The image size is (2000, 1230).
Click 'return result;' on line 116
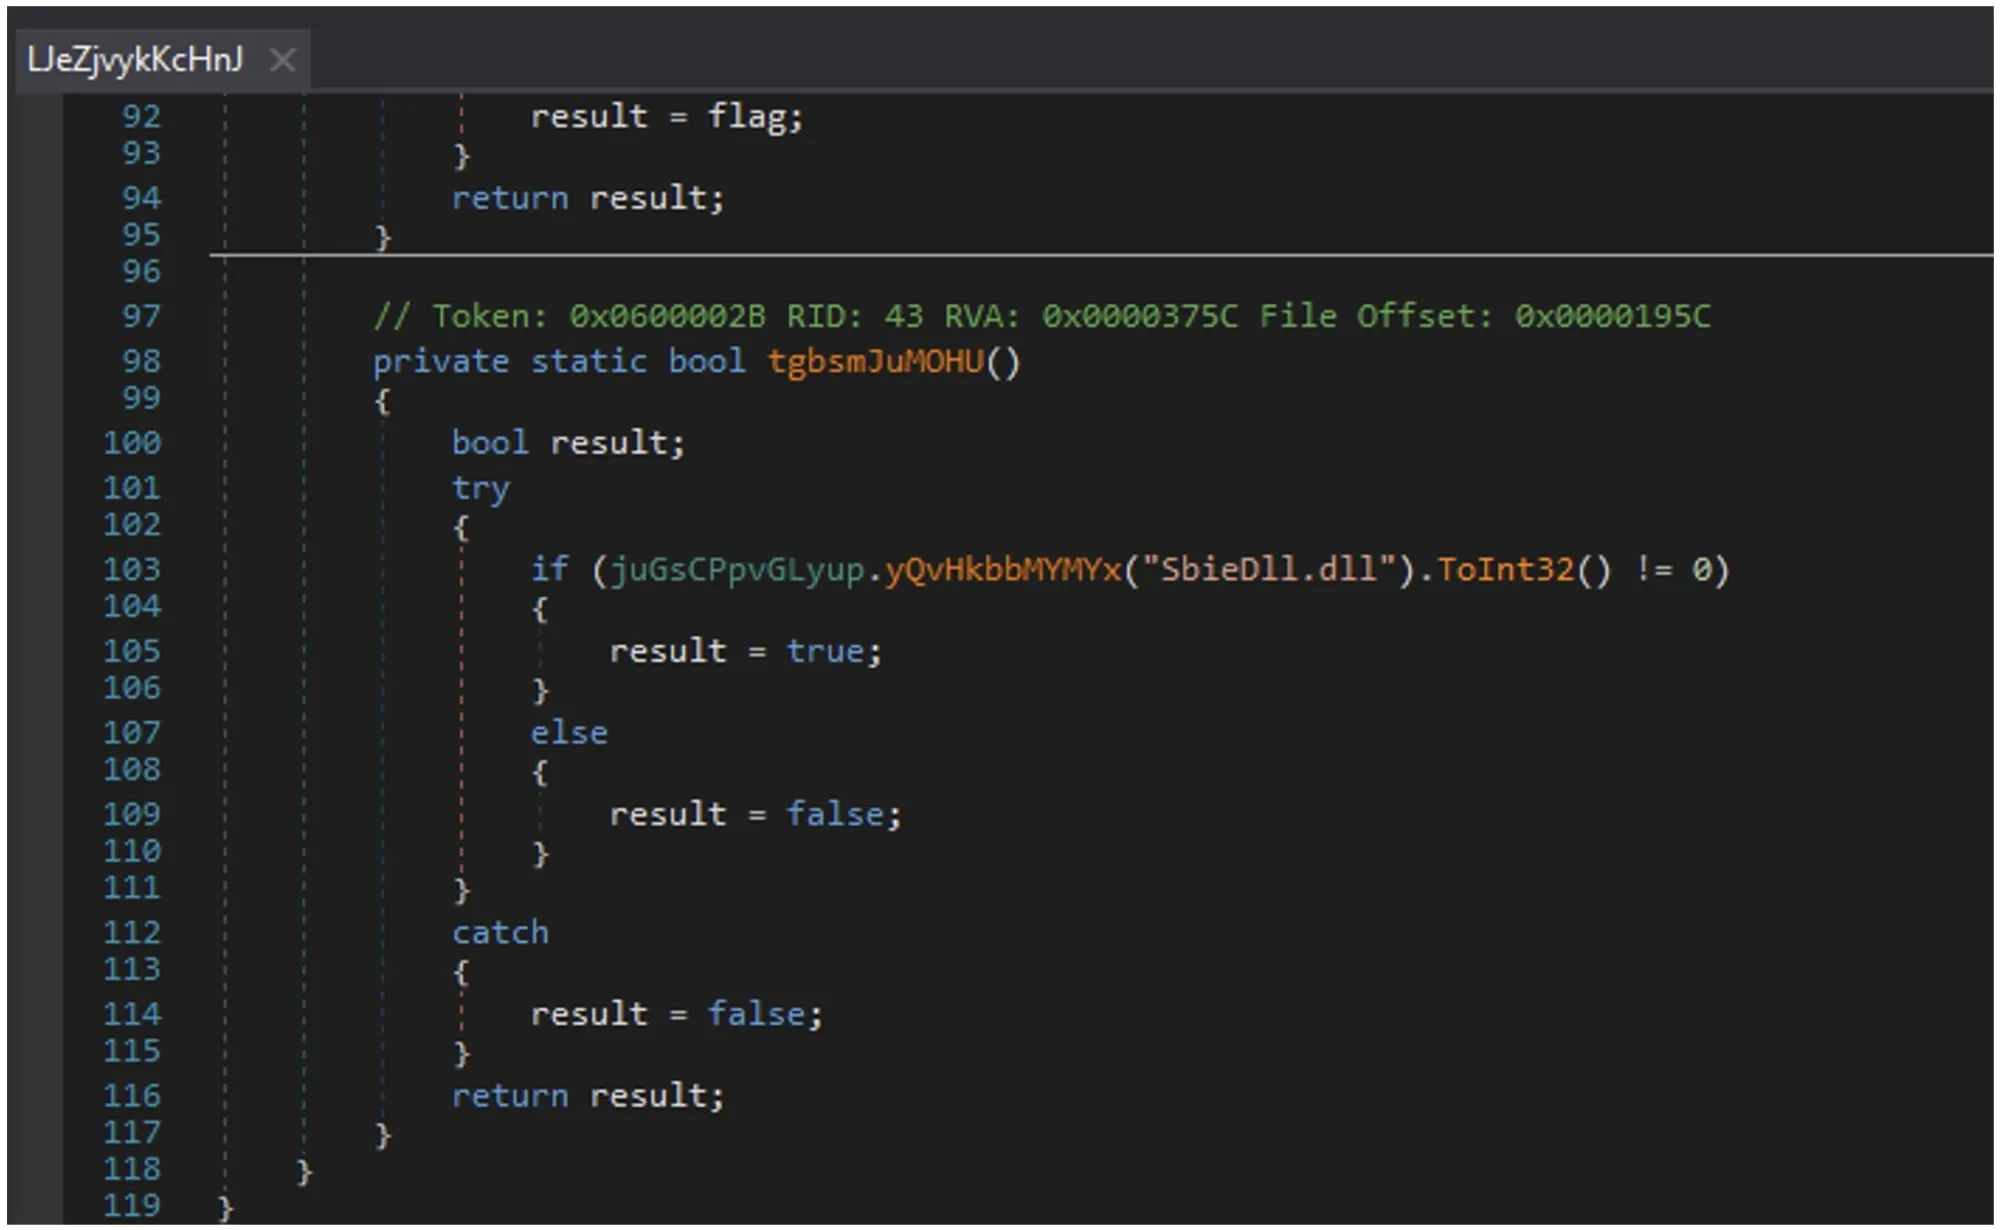(587, 1096)
